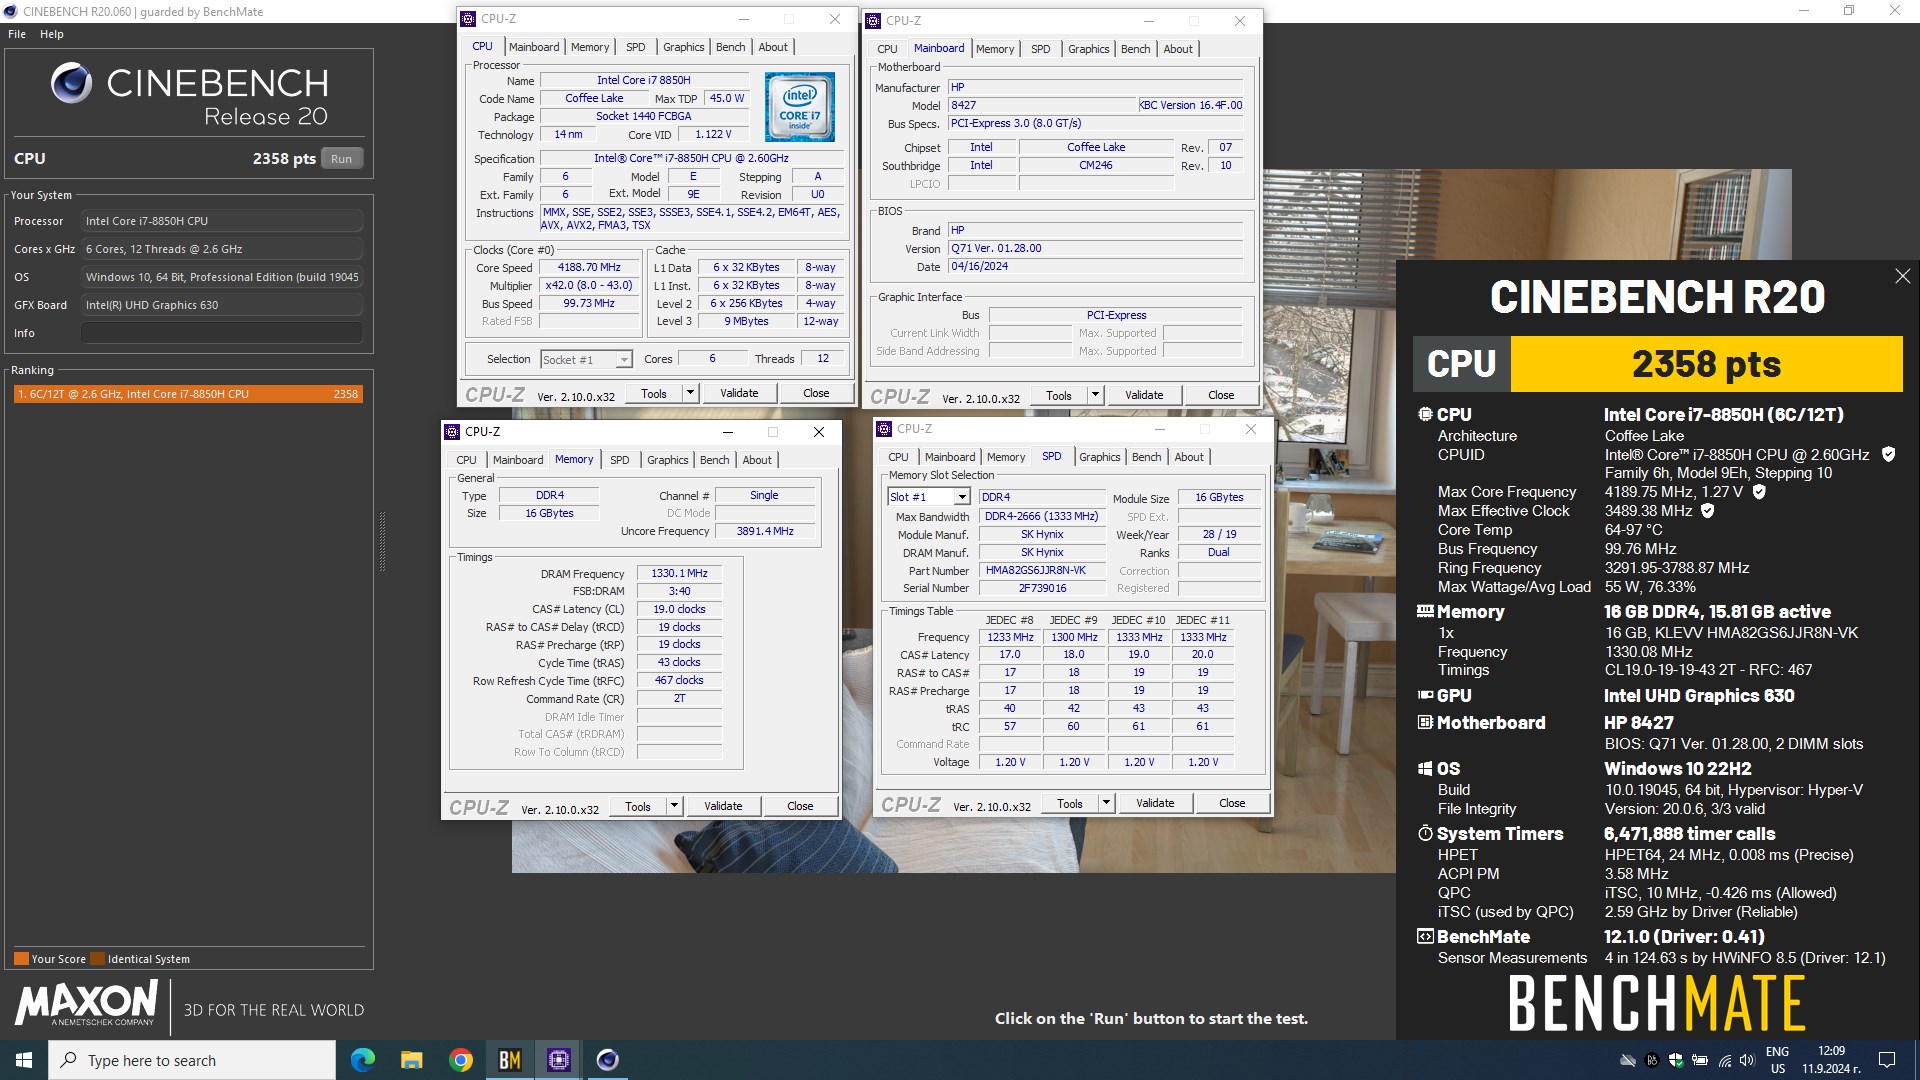Click the shield icon beside Max Core Frequency value
The image size is (1920, 1080).
(1759, 492)
